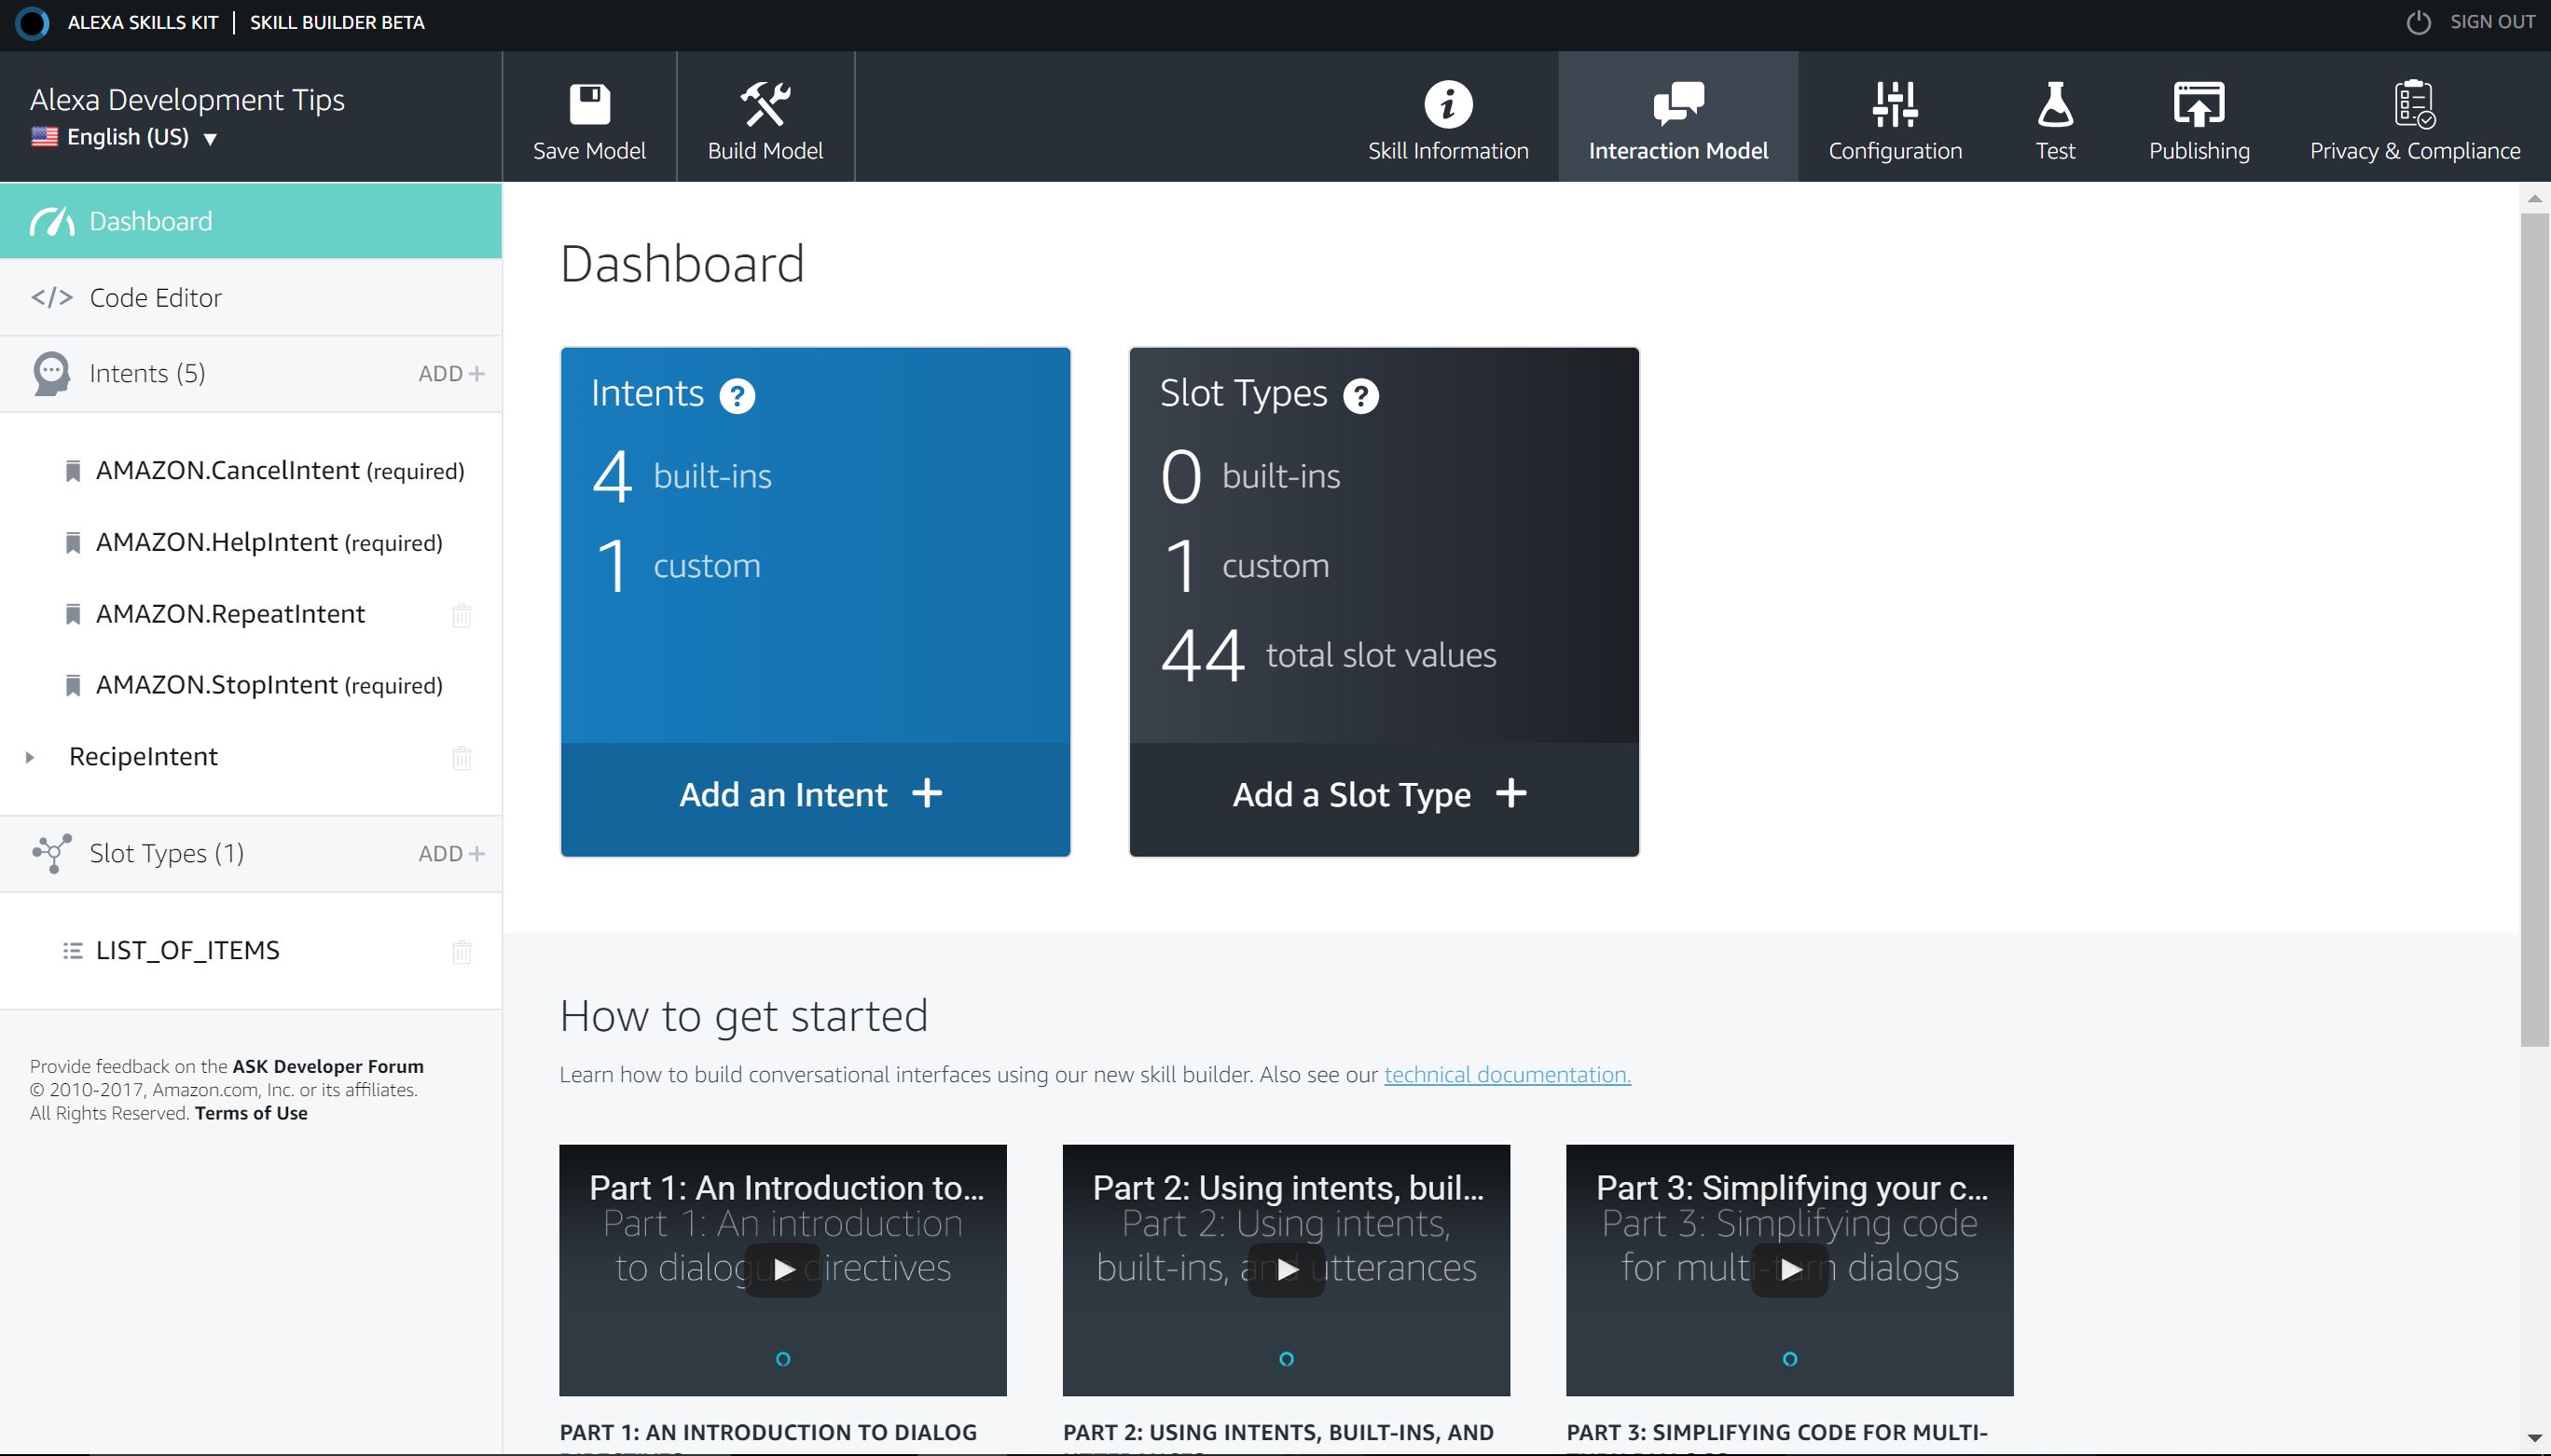Open the Test flask icon
Viewport: 2551px width, 1456px height.
[x=2055, y=104]
